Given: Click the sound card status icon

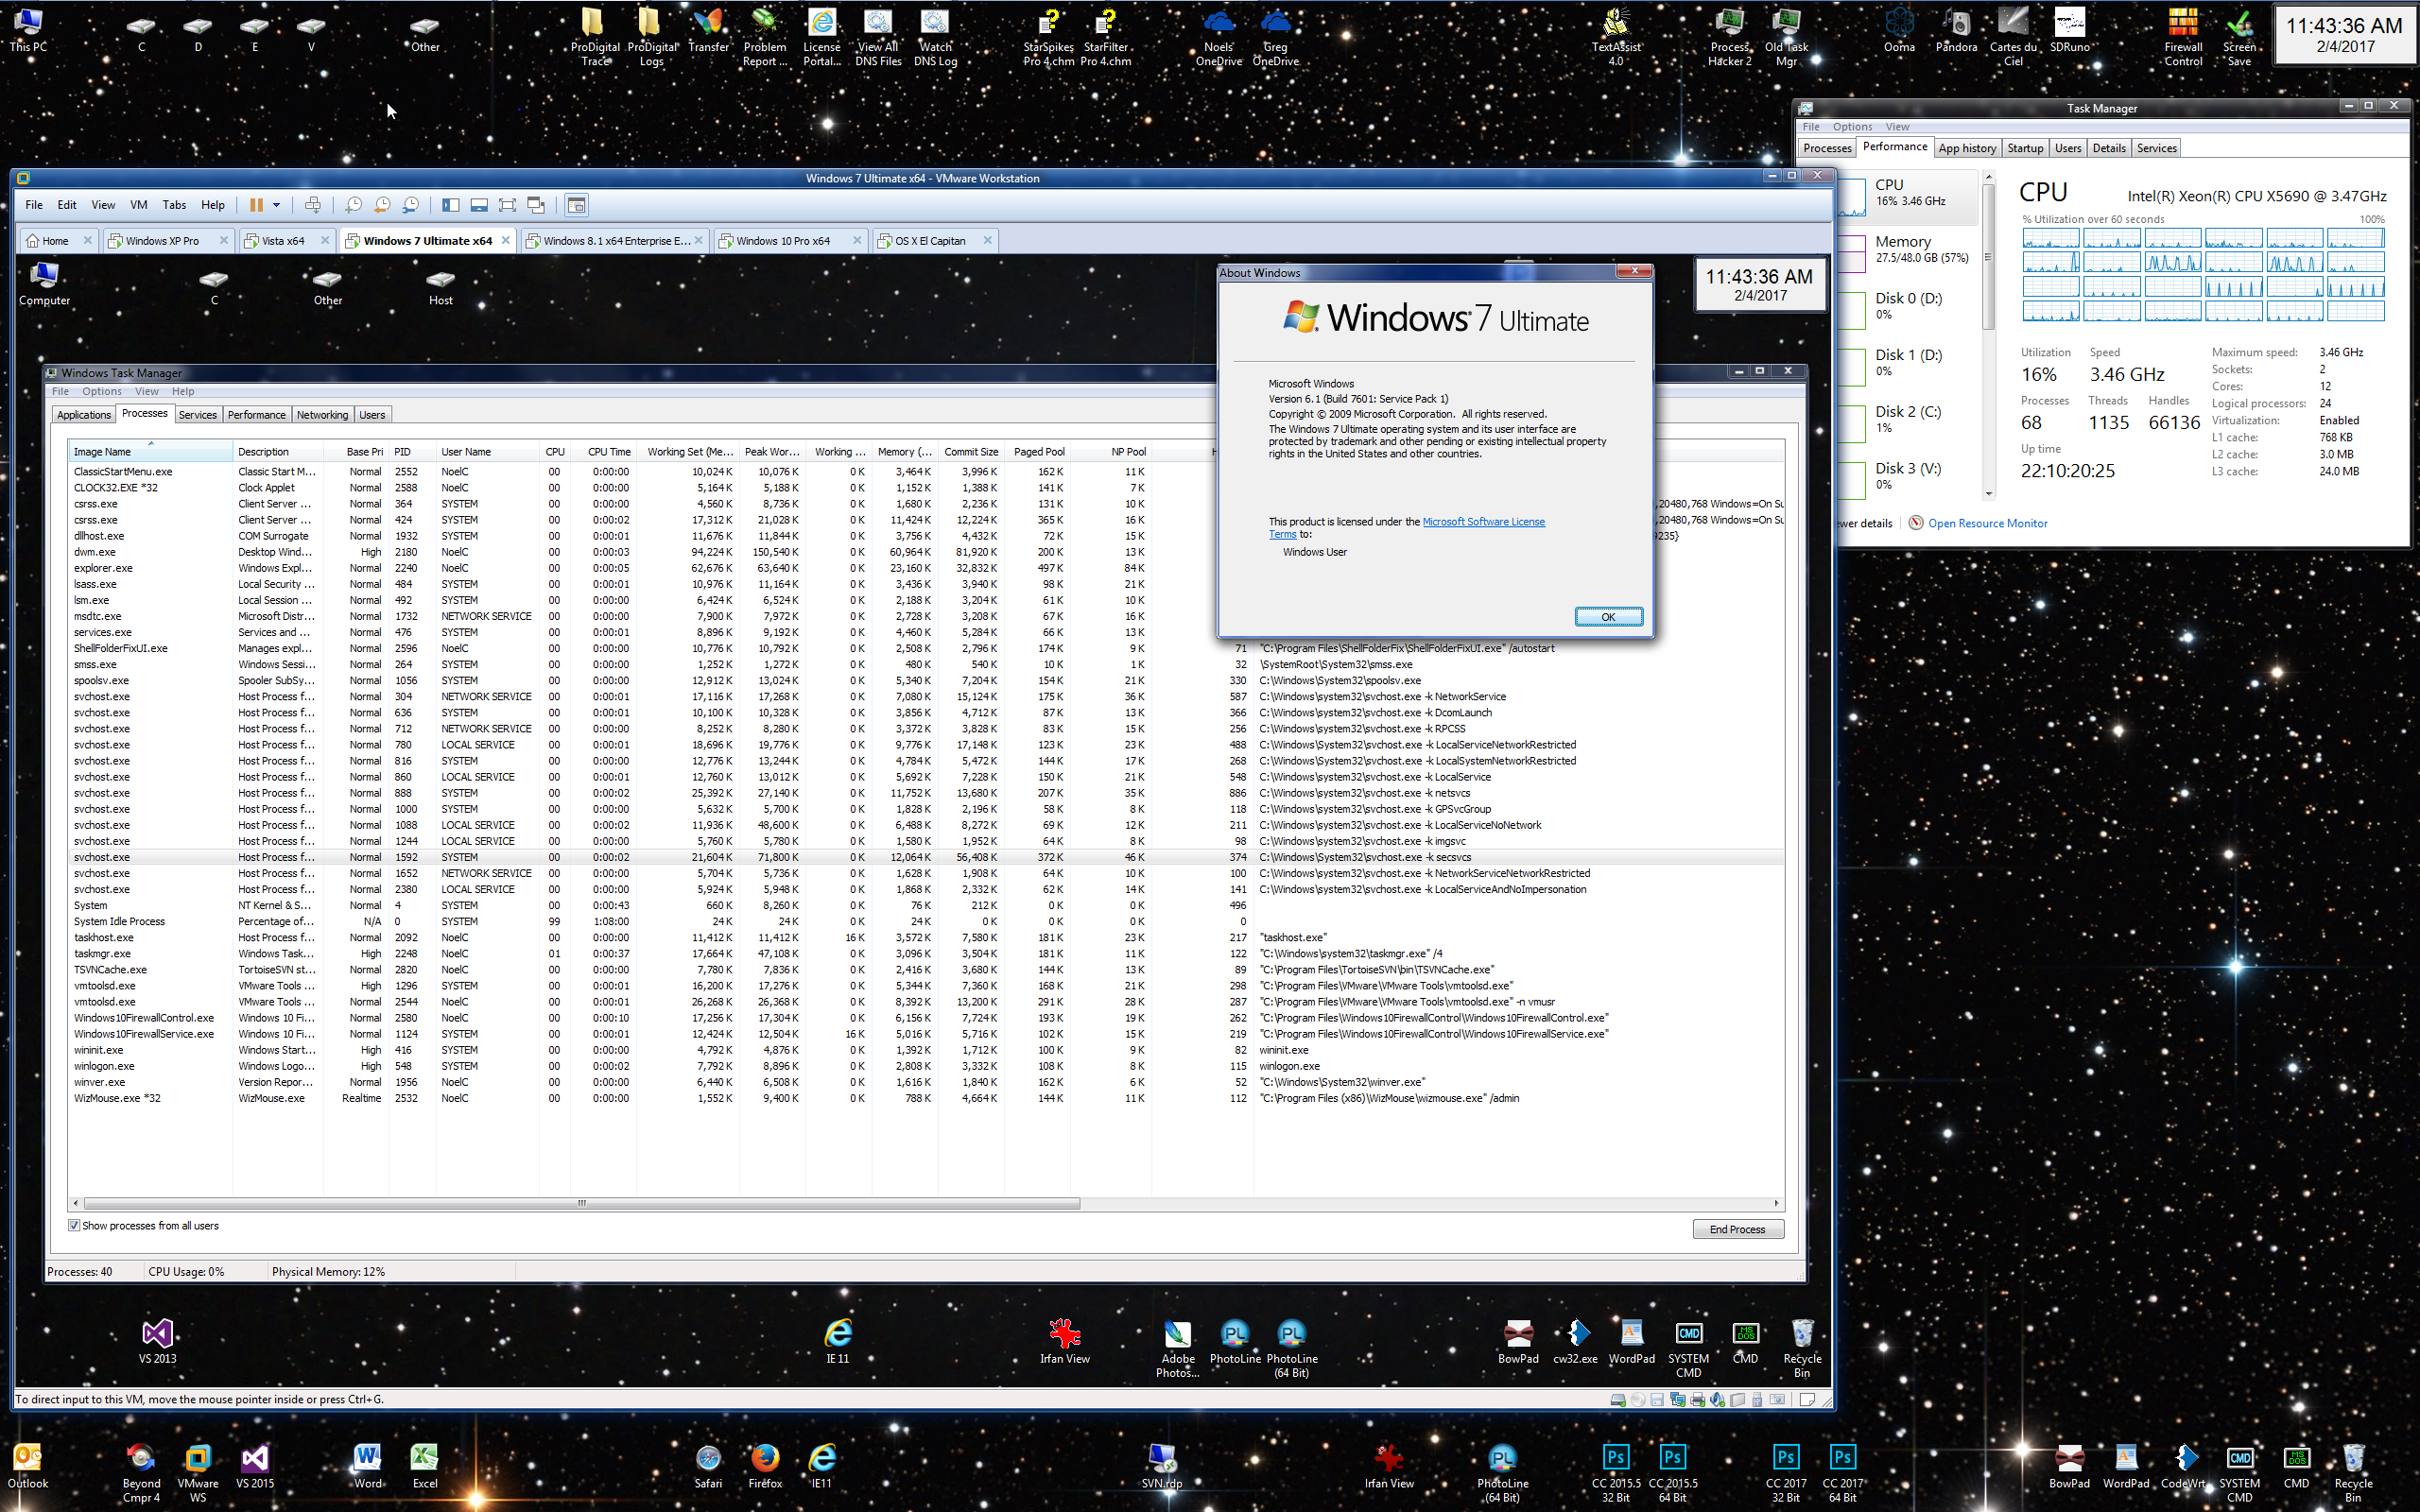Looking at the screenshot, I should (x=1717, y=1399).
